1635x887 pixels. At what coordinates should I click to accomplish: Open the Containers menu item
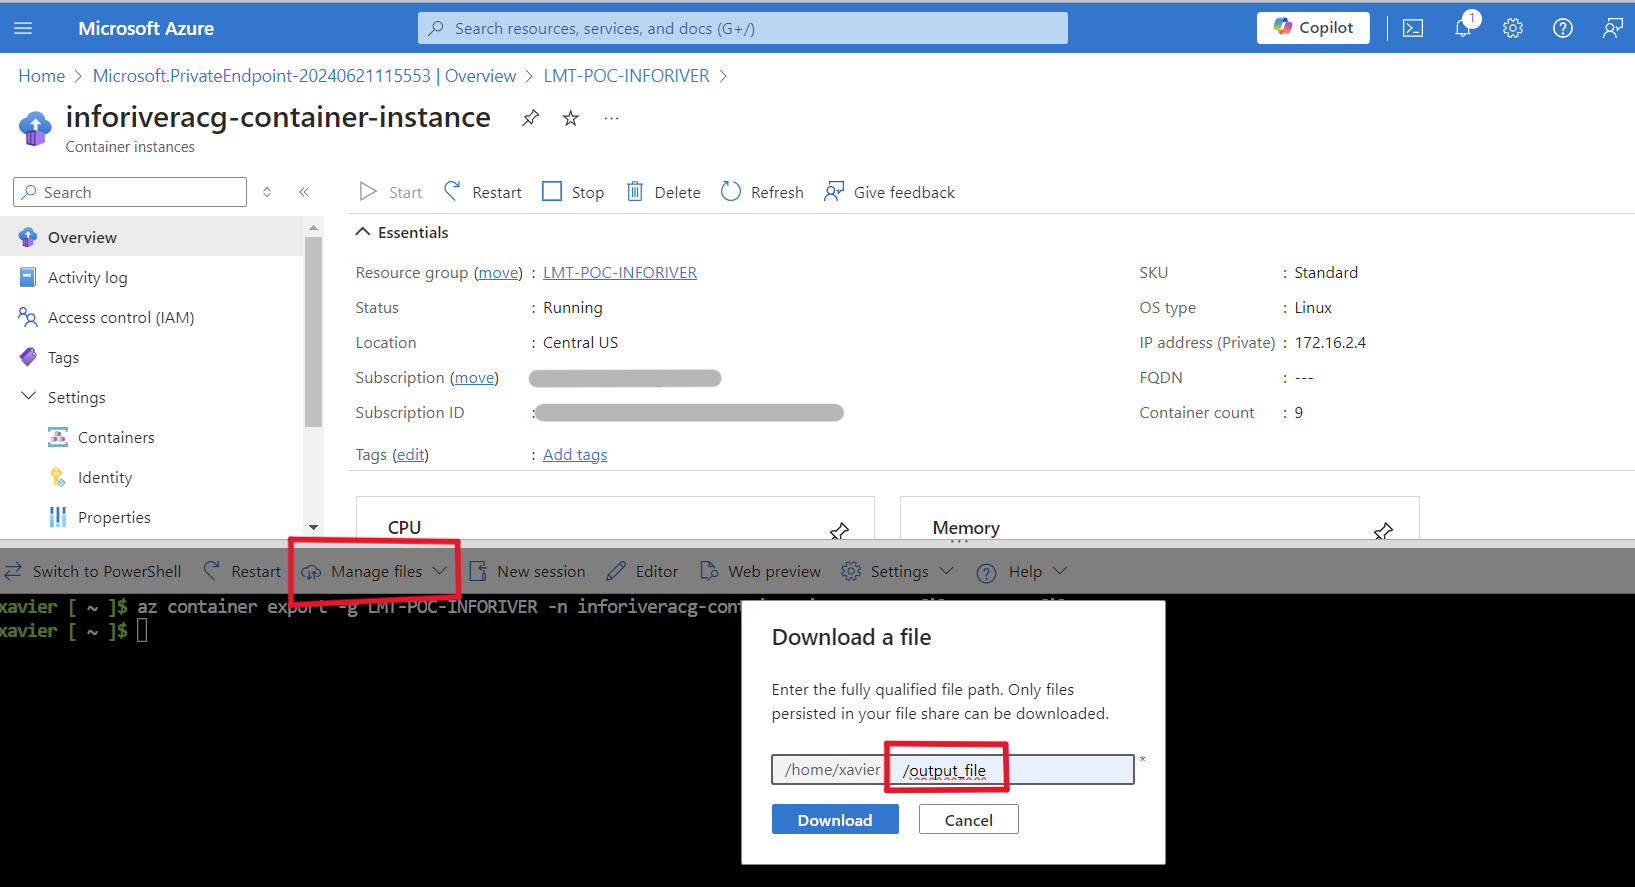coord(116,437)
